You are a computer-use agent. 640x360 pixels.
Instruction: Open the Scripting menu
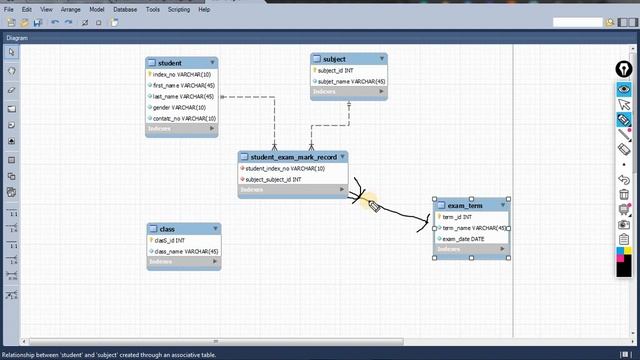pyautogui.click(x=179, y=9)
